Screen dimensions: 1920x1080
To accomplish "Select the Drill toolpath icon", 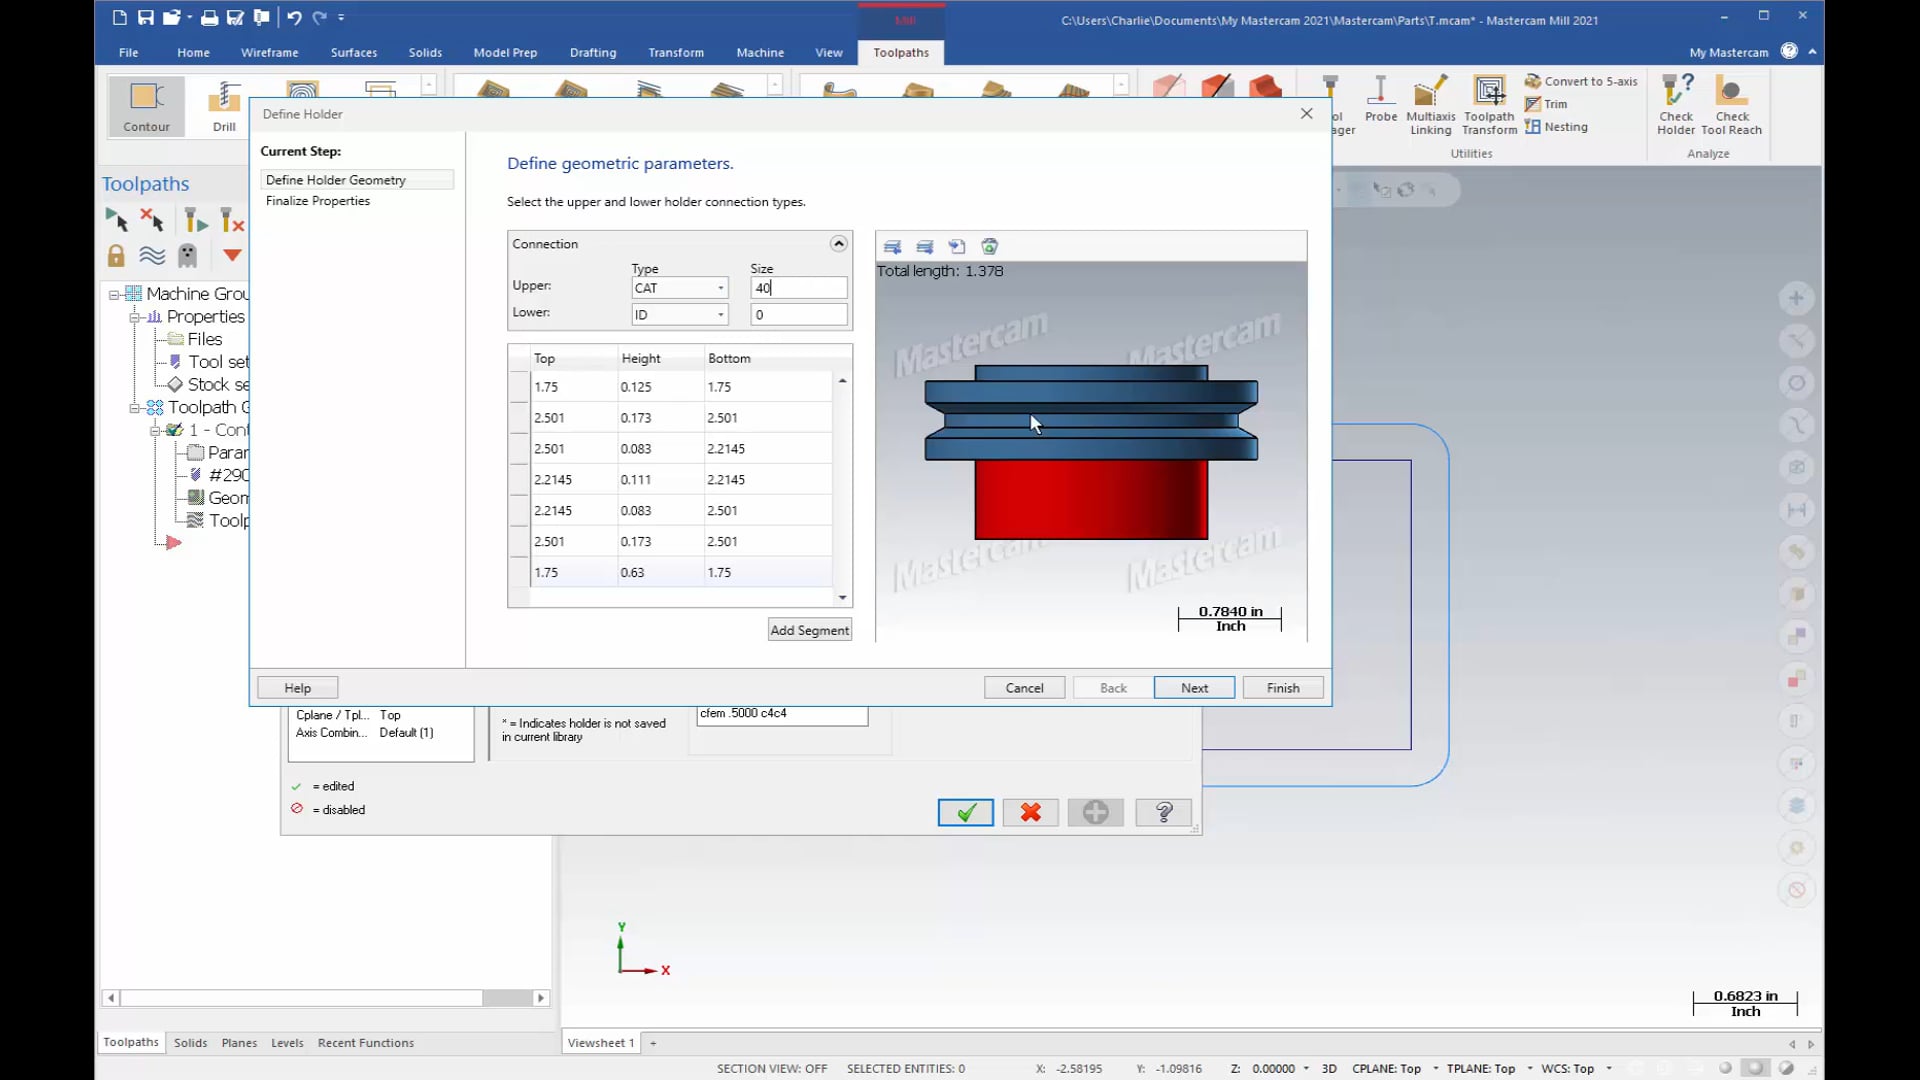I will click(224, 106).
